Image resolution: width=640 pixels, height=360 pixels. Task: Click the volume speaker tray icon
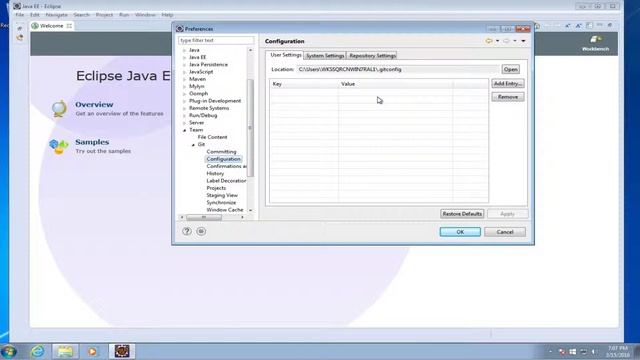click(594, 351)
